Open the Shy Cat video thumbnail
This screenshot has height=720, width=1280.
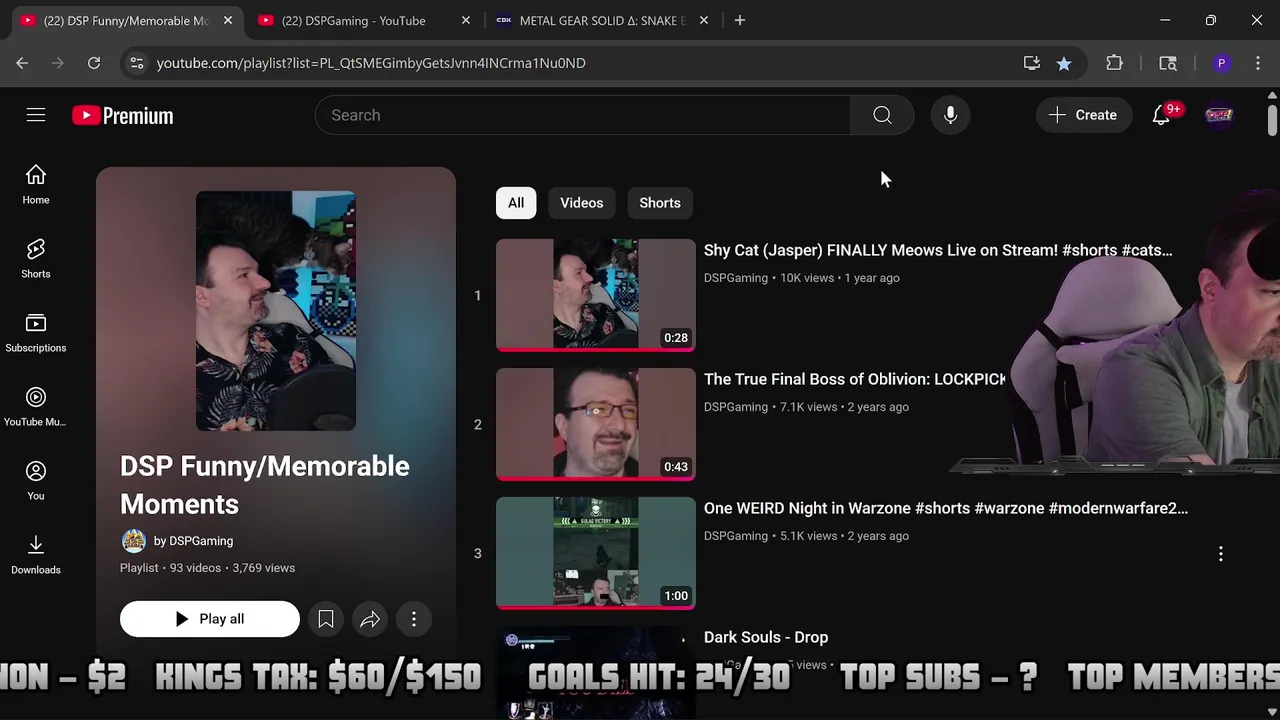[x=596, y=295]
